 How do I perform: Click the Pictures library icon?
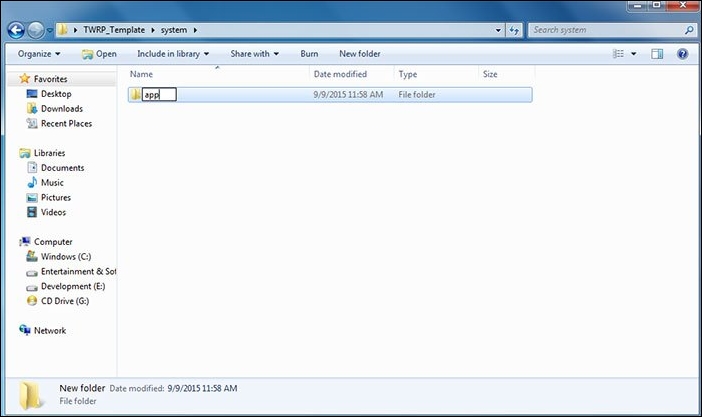pyautogui.click(x=32, y=197)
